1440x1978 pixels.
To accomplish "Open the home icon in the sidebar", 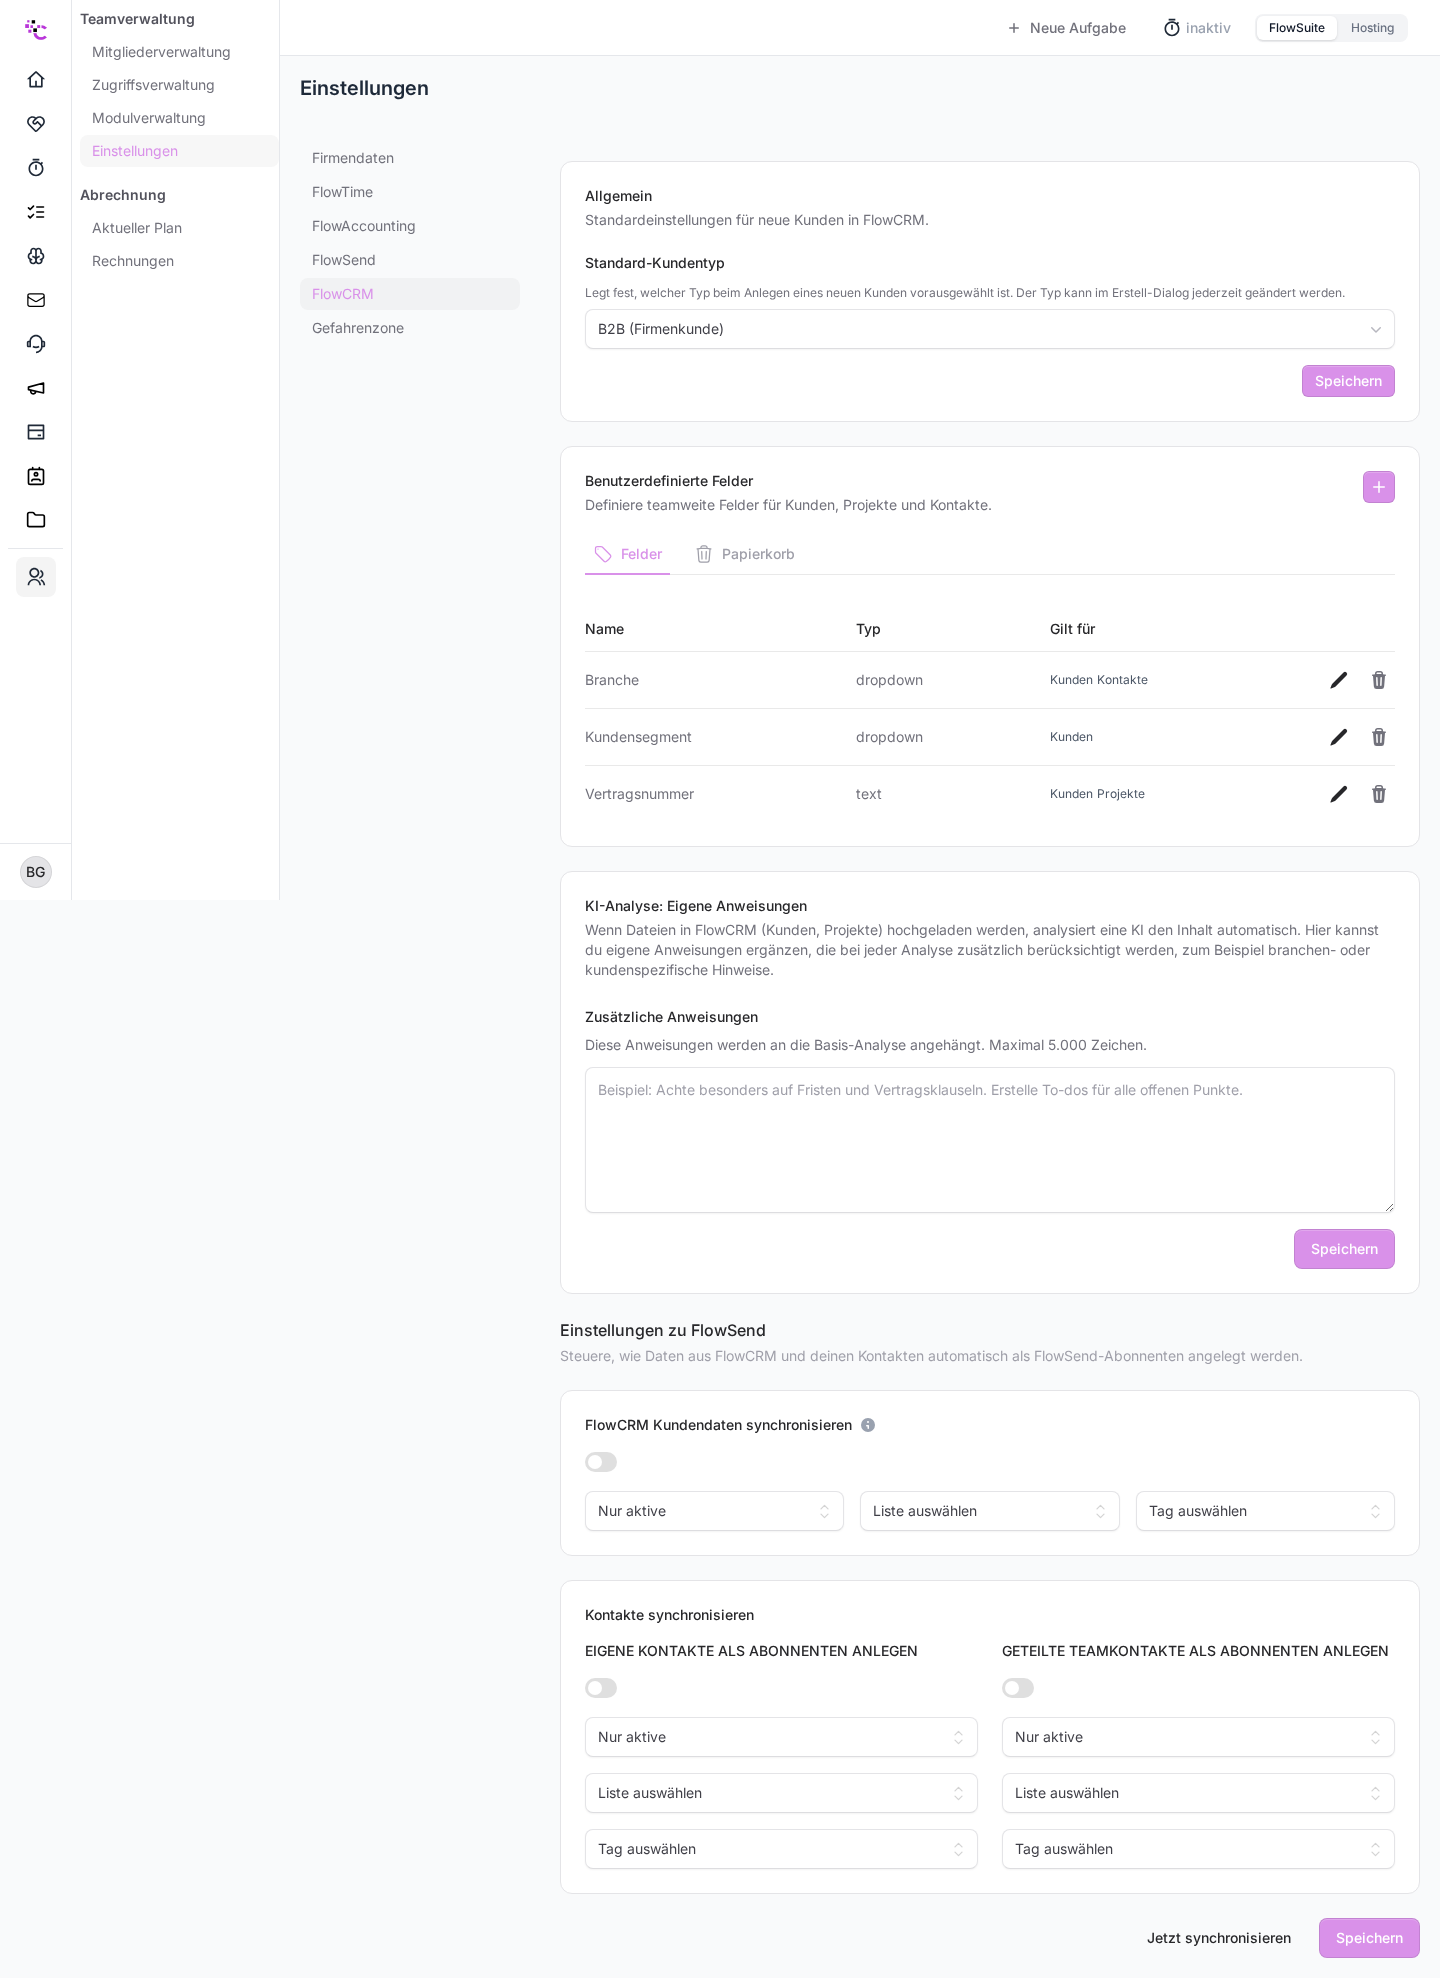I will (x=36, y=79).
